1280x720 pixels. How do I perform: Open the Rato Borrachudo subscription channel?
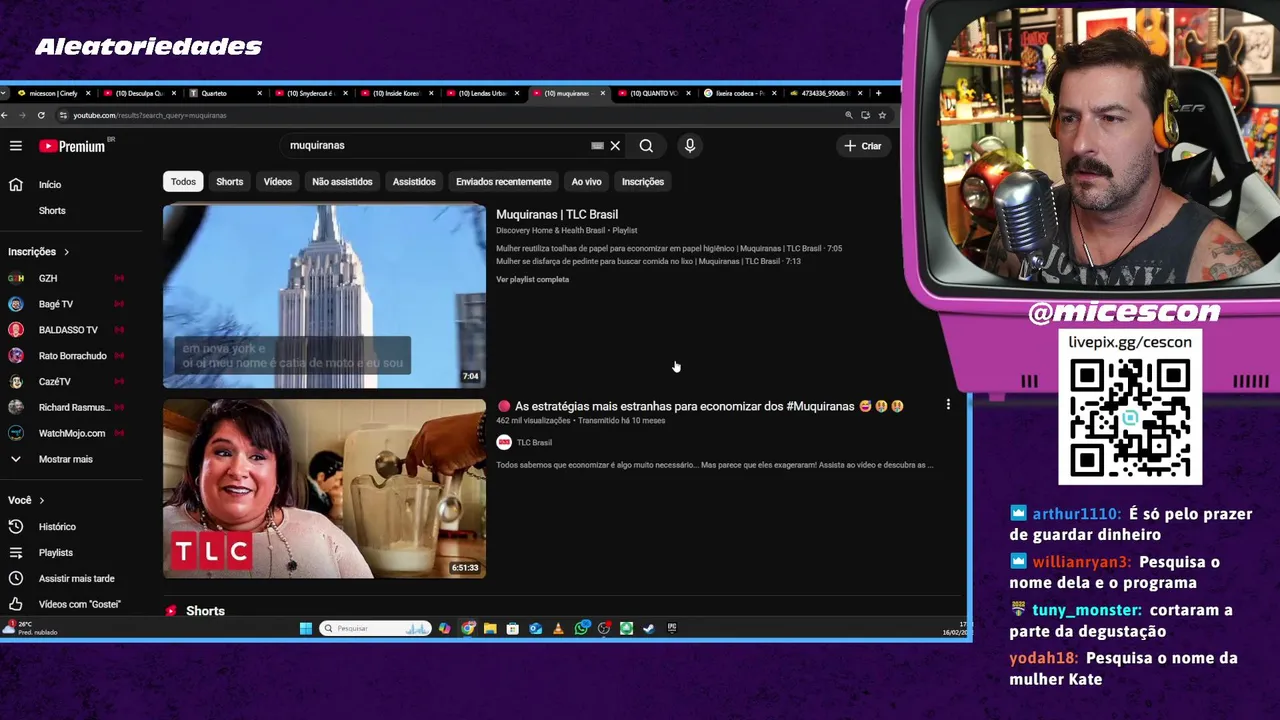pos(72,356)
